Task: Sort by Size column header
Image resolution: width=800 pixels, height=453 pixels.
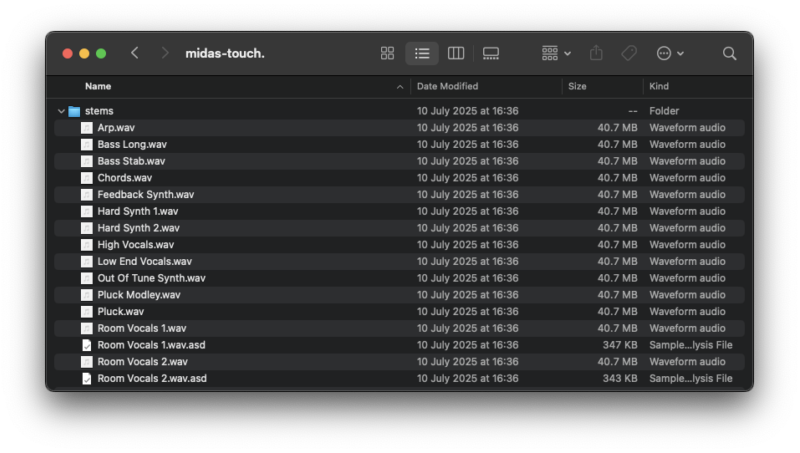Action: click(577, 86)
